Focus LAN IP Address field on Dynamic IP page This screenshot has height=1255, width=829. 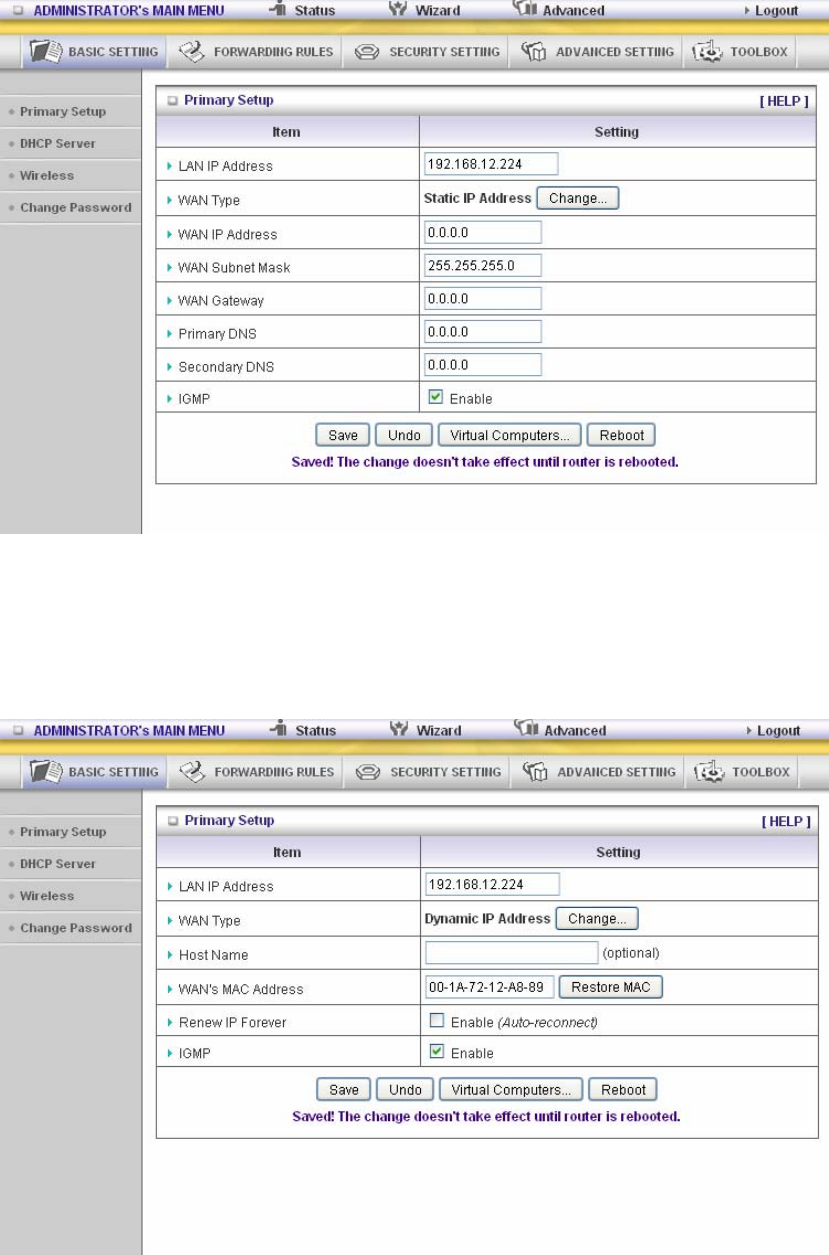click(x=492, y=885)
